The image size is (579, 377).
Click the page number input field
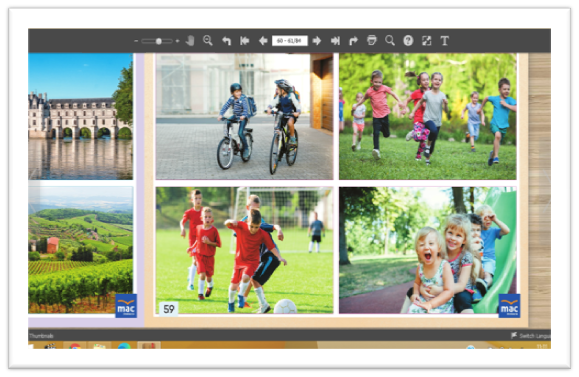coord(290,41)
